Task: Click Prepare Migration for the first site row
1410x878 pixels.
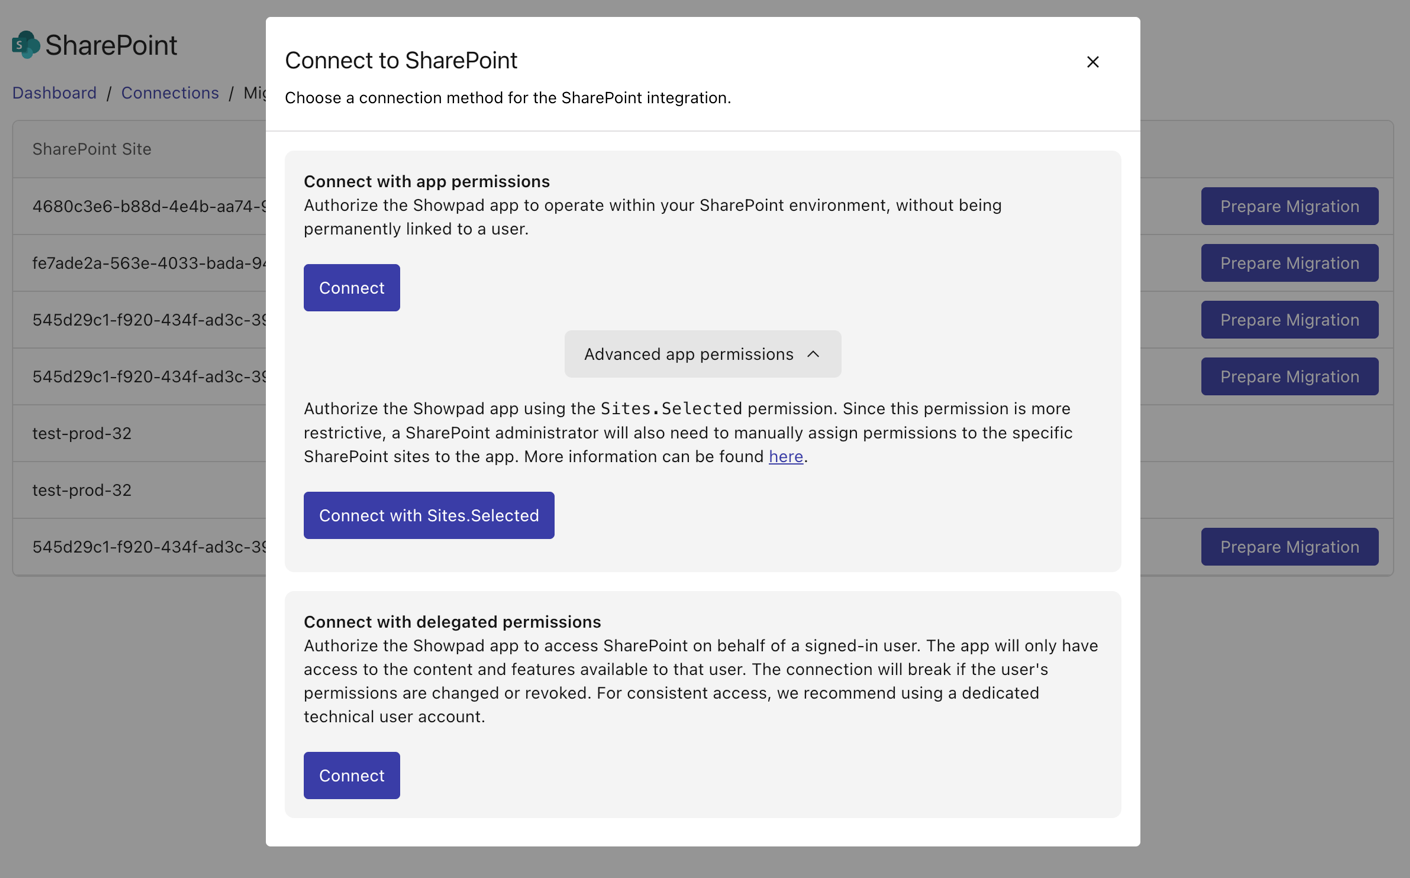Action: [1289, 206]
